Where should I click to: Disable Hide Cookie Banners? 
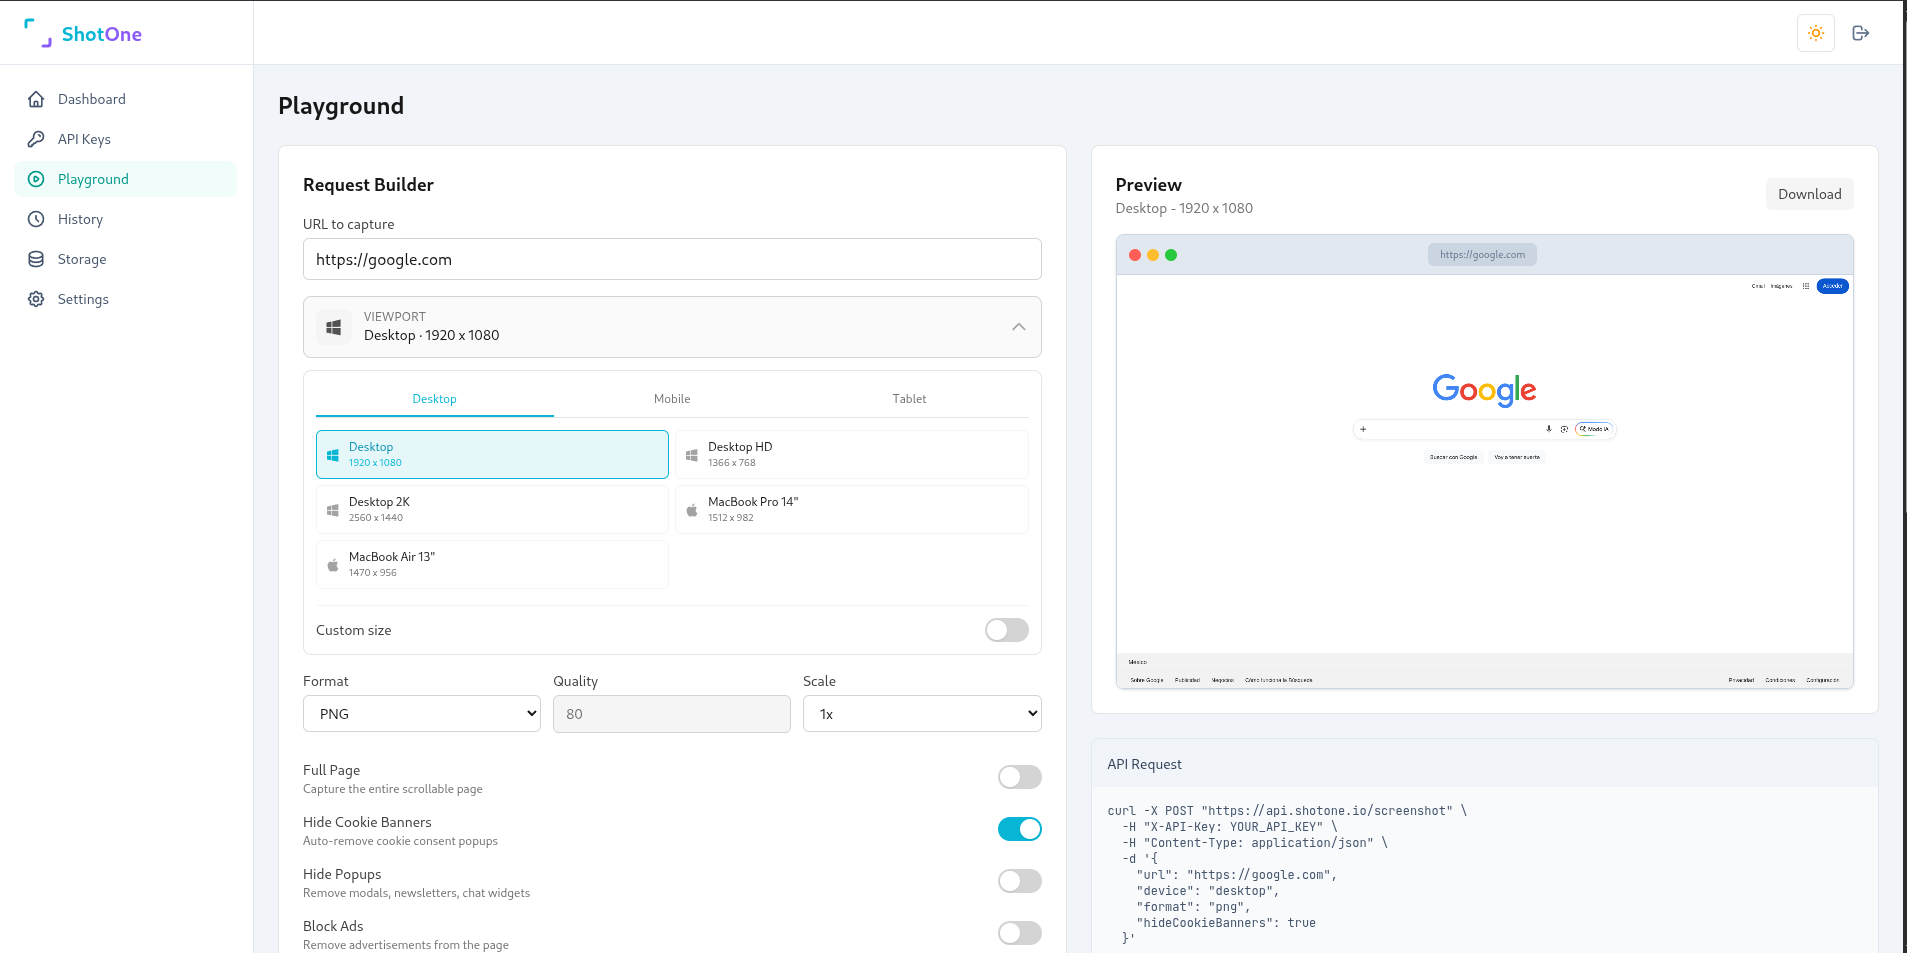coord(1019,829)
